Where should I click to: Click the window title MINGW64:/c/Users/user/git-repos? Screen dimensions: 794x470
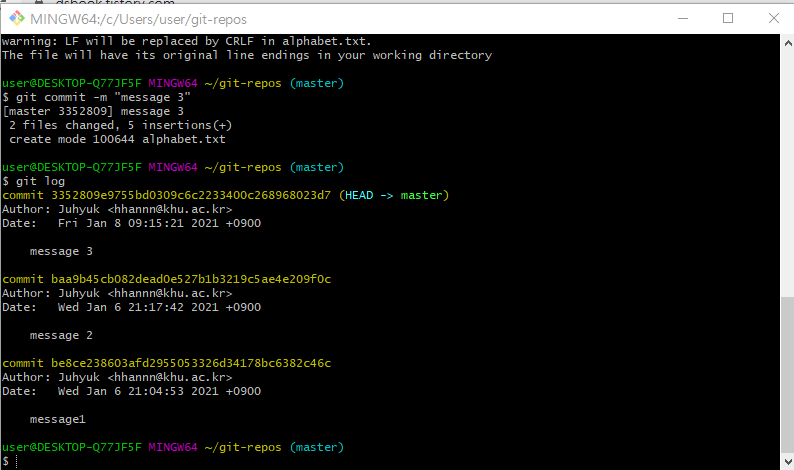click(138, 19)
